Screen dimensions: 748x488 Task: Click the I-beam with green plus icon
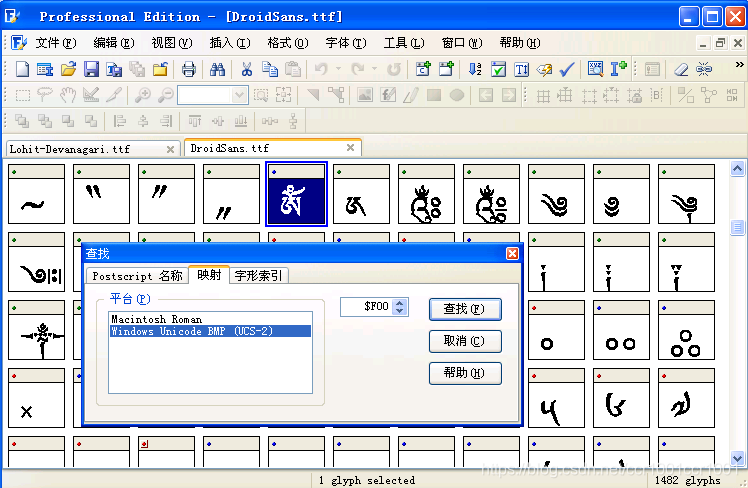click(x=619, y=69)
